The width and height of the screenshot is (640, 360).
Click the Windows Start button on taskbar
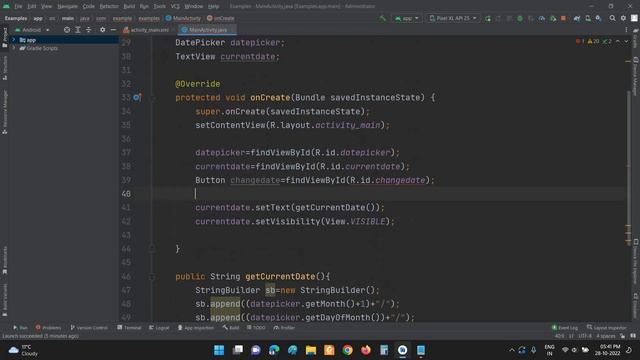pos(219,350)
